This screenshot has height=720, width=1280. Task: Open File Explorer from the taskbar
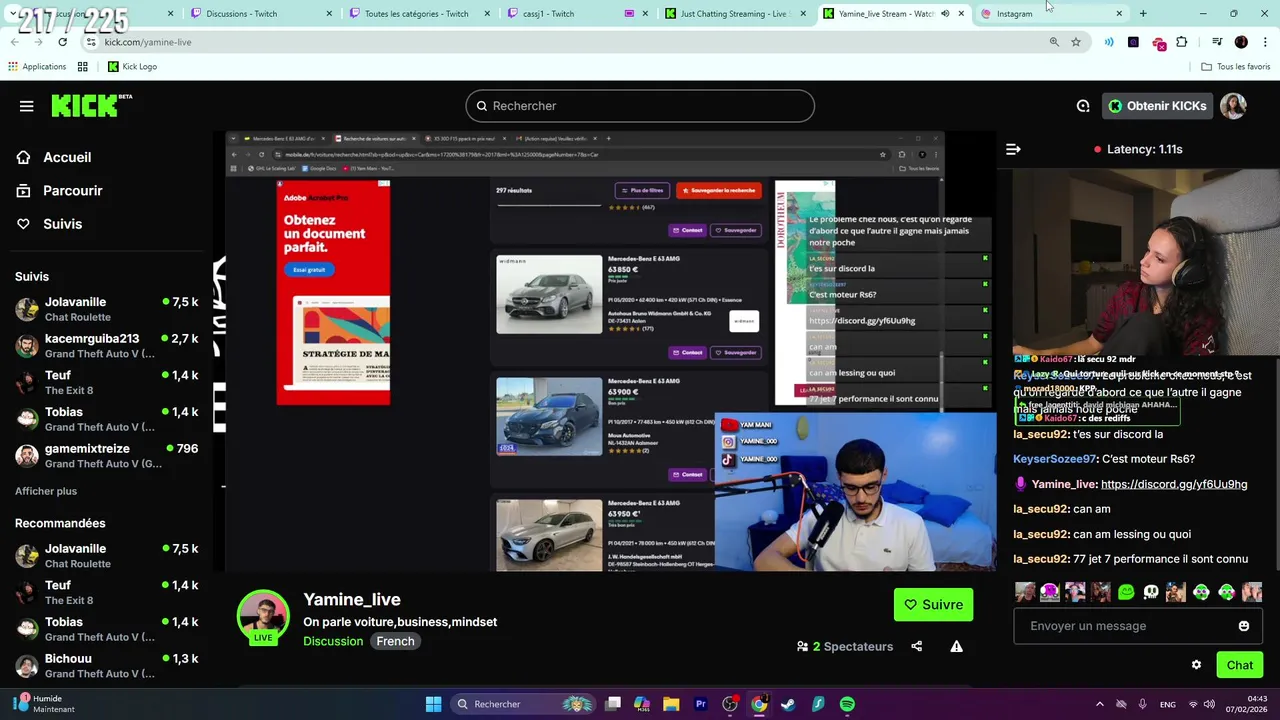(x=671, y=704)
